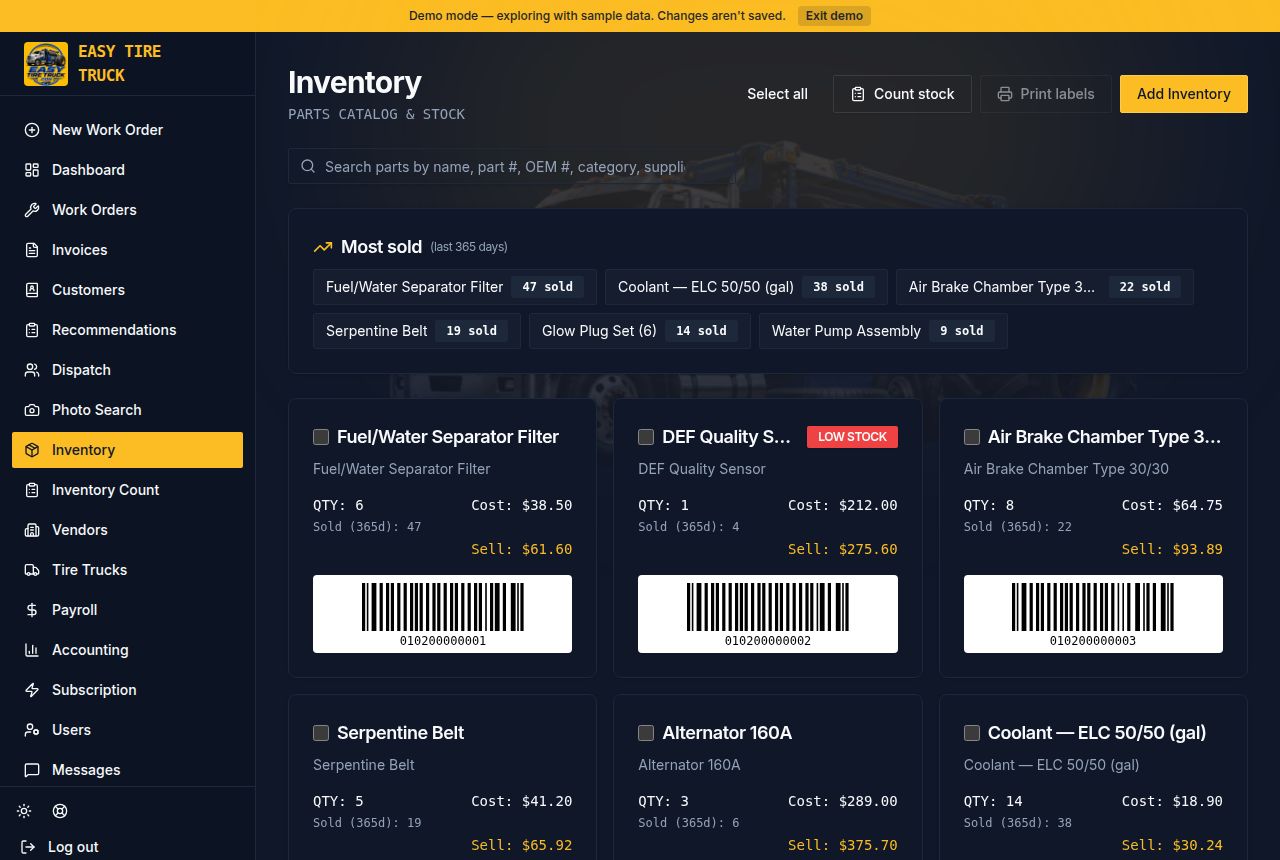
Task: Click the Vendors building icon
Action: 32,530
